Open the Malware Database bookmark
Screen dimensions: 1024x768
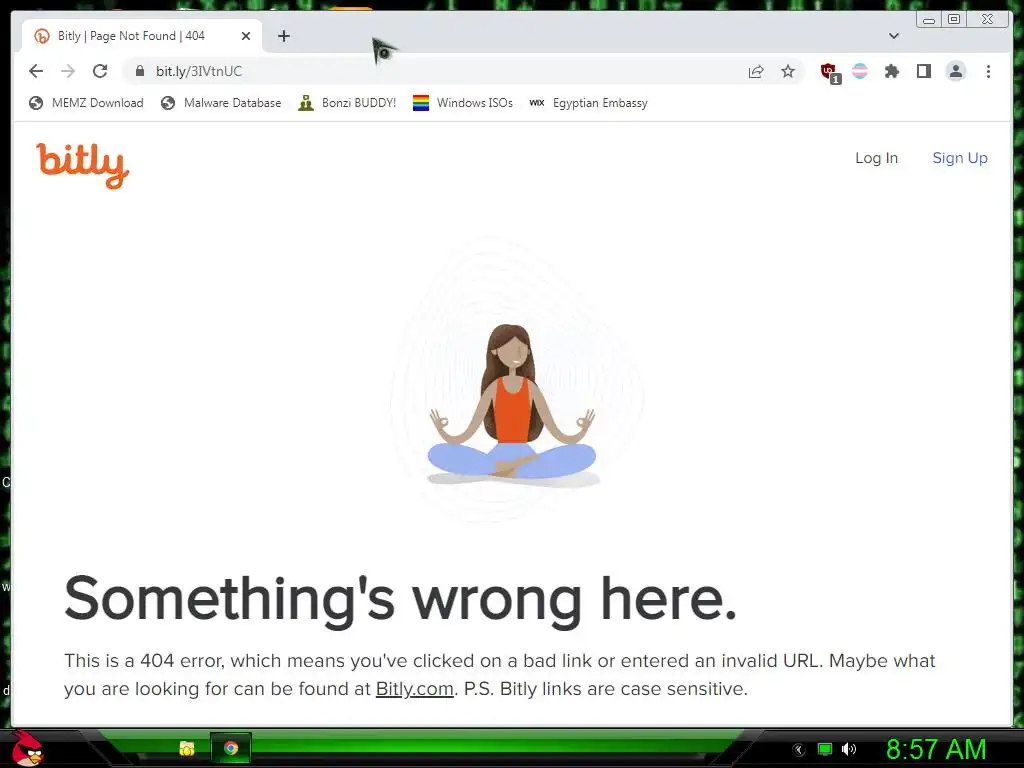pos(221,103)
